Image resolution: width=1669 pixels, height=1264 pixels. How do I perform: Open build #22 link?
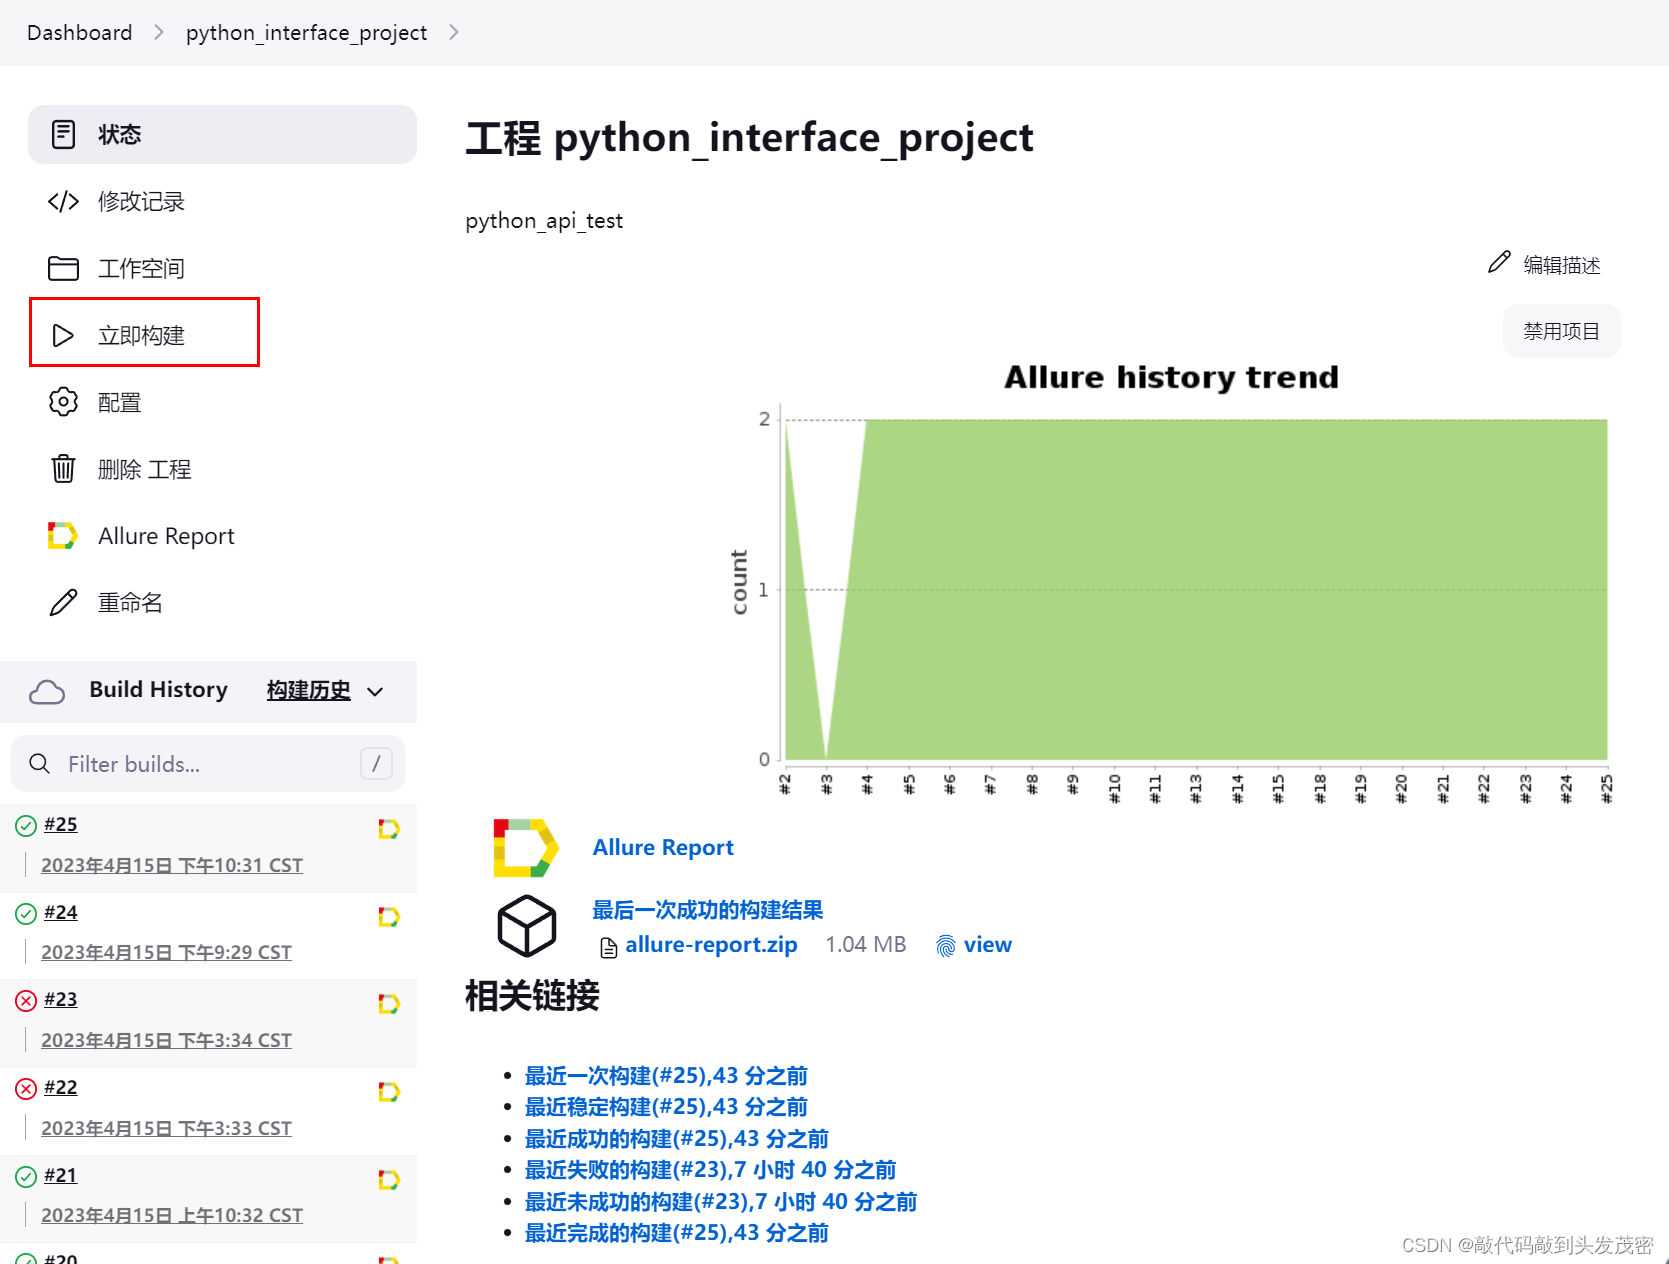click(60, 1088)
